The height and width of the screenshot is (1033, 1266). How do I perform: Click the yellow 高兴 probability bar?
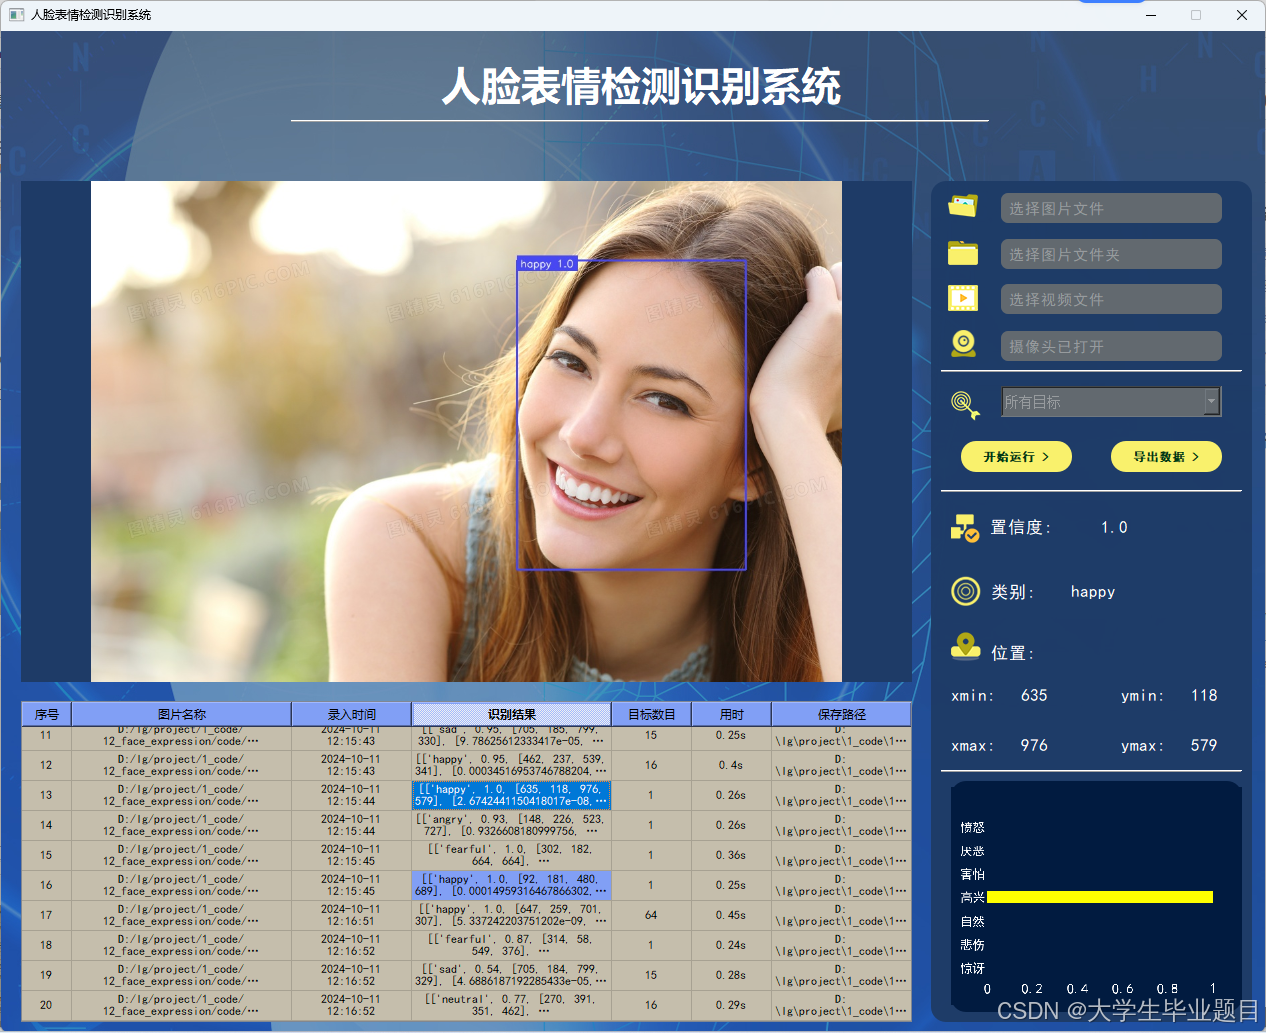[x=1100, y=897]
